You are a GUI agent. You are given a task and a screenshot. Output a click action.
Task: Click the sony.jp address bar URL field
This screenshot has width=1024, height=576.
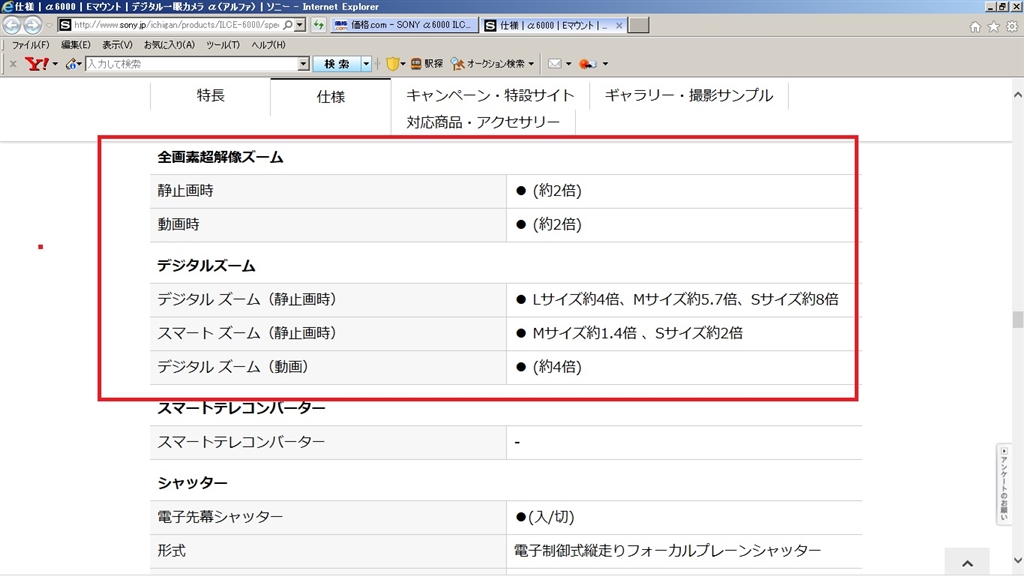176,25
